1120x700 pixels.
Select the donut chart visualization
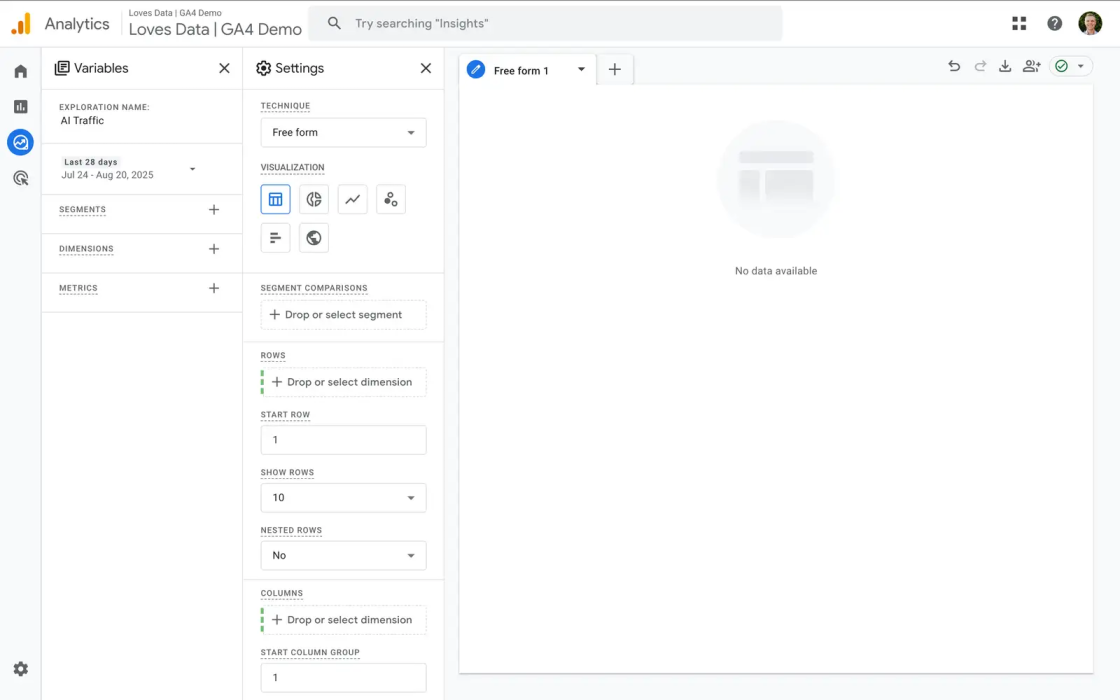pos(313,199)
